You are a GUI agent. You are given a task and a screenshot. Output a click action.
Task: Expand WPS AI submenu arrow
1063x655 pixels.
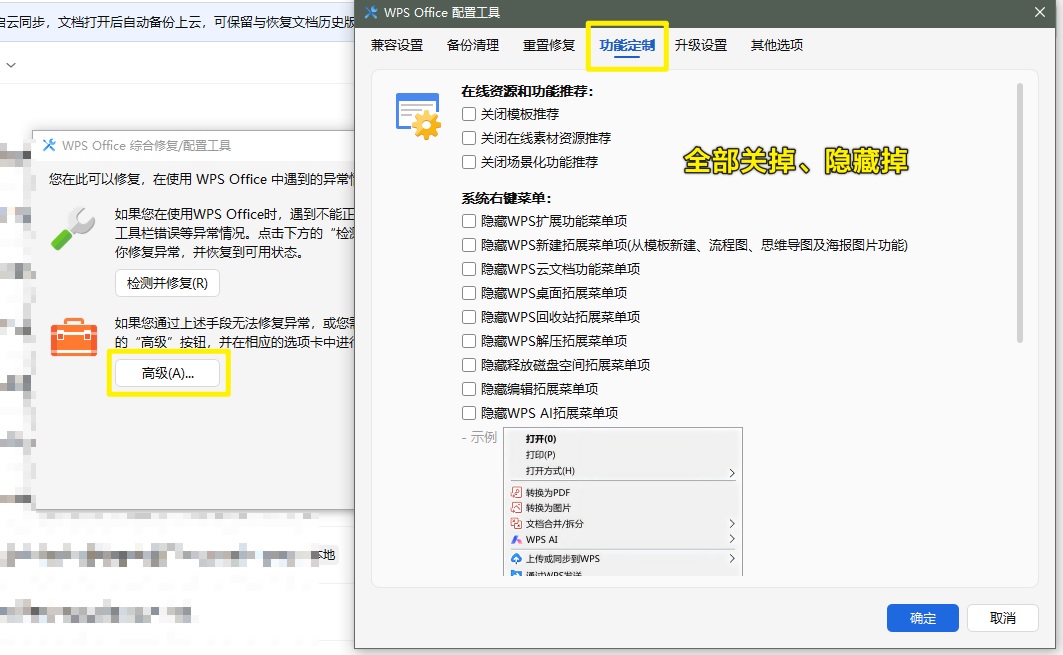click(x=731, y=539)
